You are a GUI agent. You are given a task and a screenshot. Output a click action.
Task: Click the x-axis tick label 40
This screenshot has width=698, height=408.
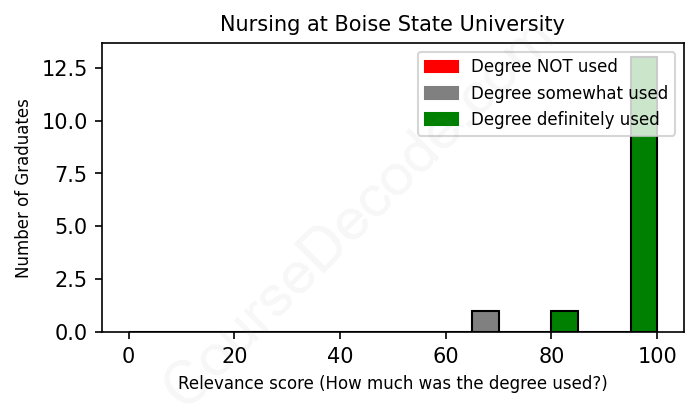(340, 356)
